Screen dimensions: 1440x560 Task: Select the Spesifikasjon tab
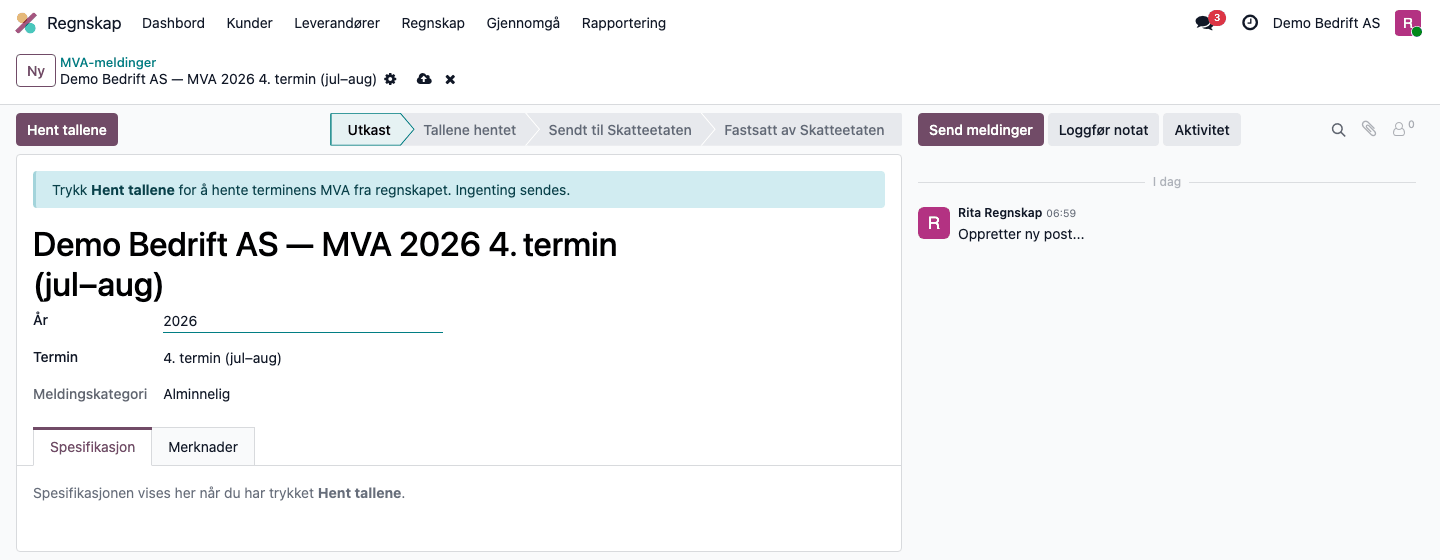tap(93, 447)
